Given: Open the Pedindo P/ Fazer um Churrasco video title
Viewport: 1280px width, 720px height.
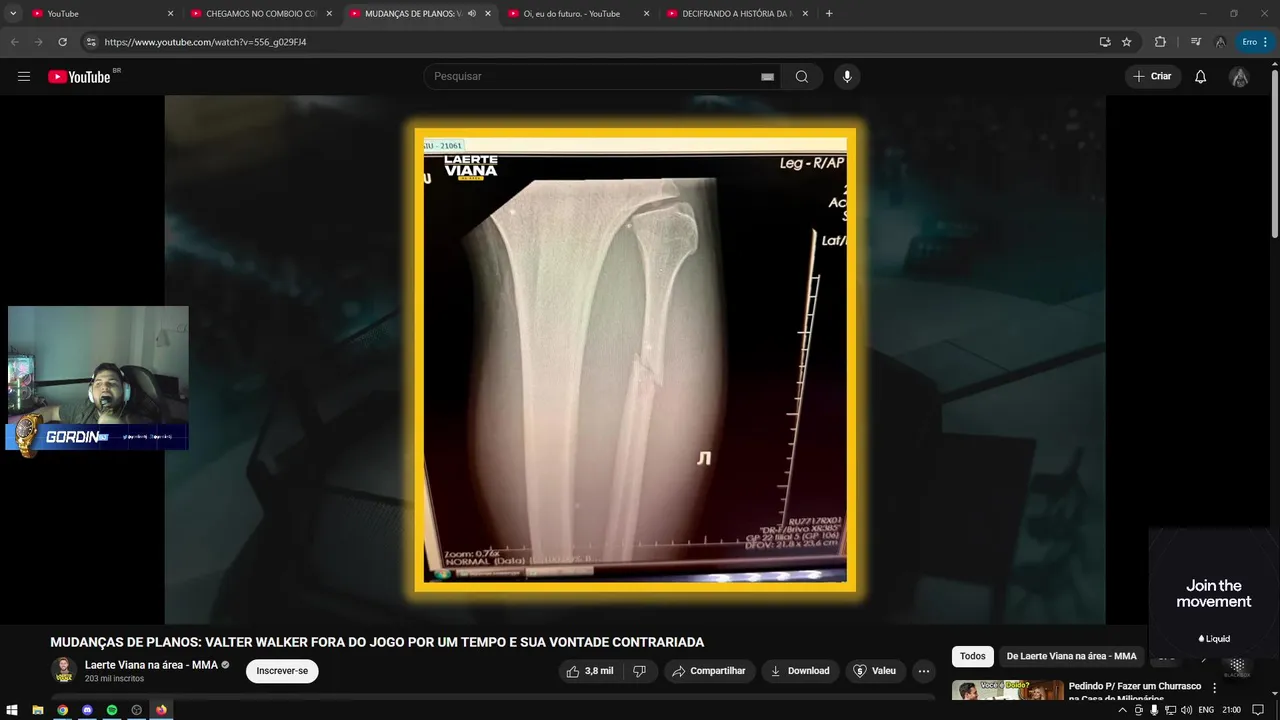Looking at the screenshot, I should (1135, 692).
